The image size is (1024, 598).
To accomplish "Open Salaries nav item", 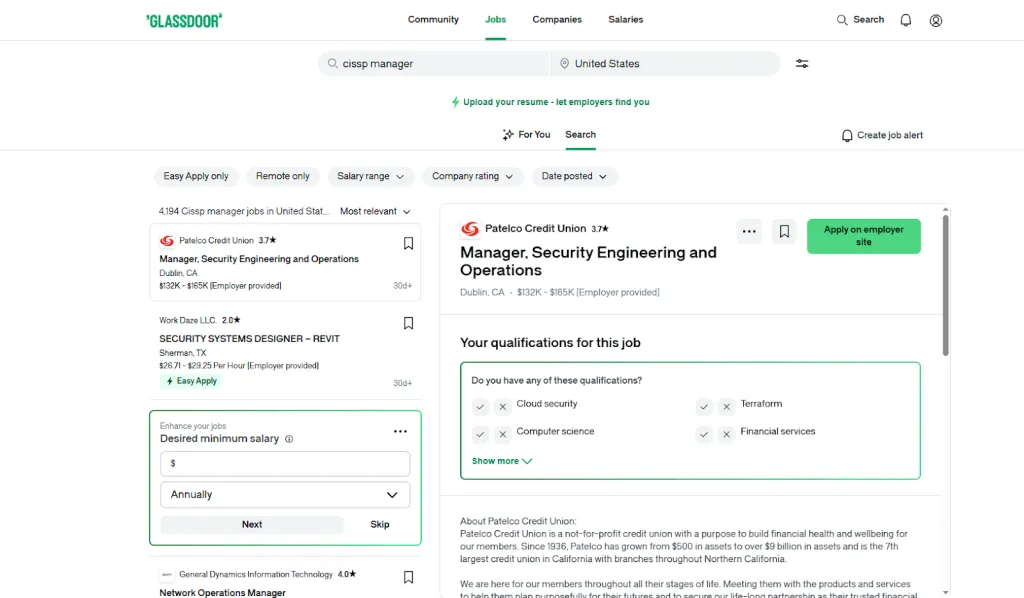I will [626, 20].
